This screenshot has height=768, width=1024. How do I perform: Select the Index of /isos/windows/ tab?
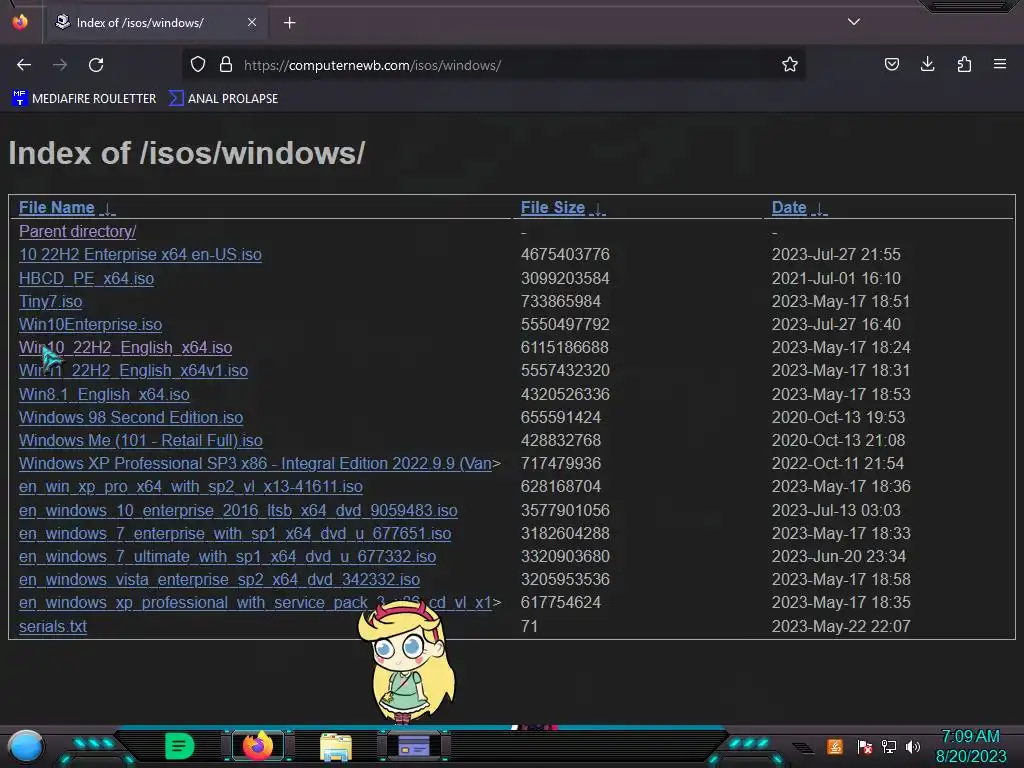point(157,23)
